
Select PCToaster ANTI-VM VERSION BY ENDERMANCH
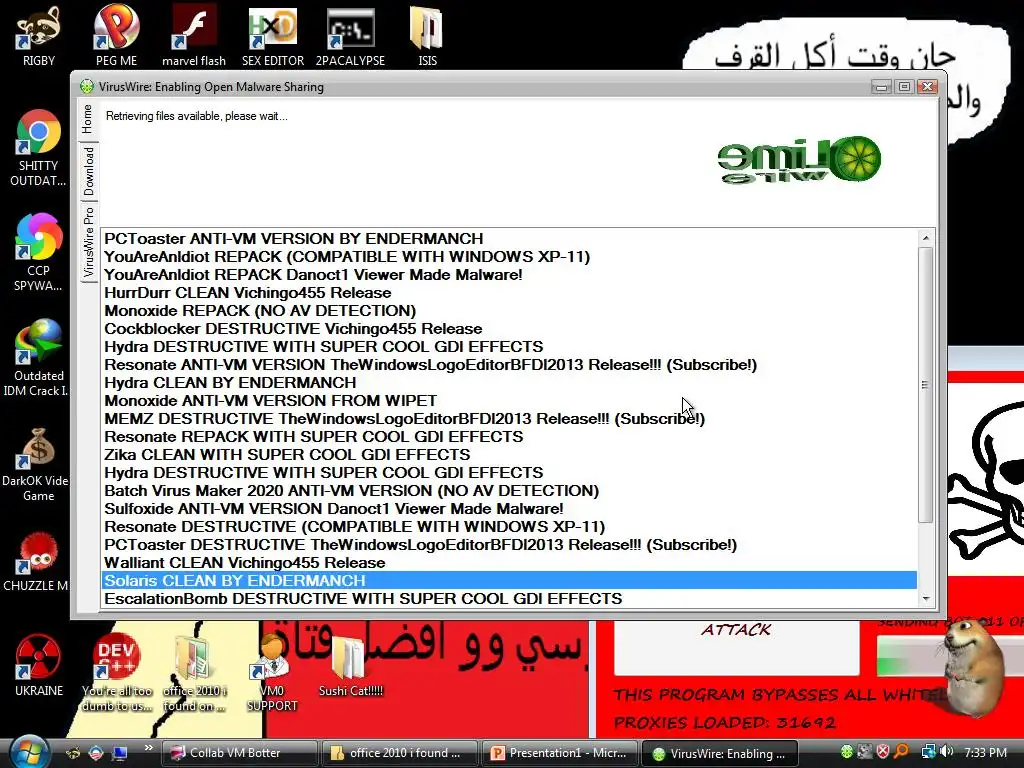509,238
